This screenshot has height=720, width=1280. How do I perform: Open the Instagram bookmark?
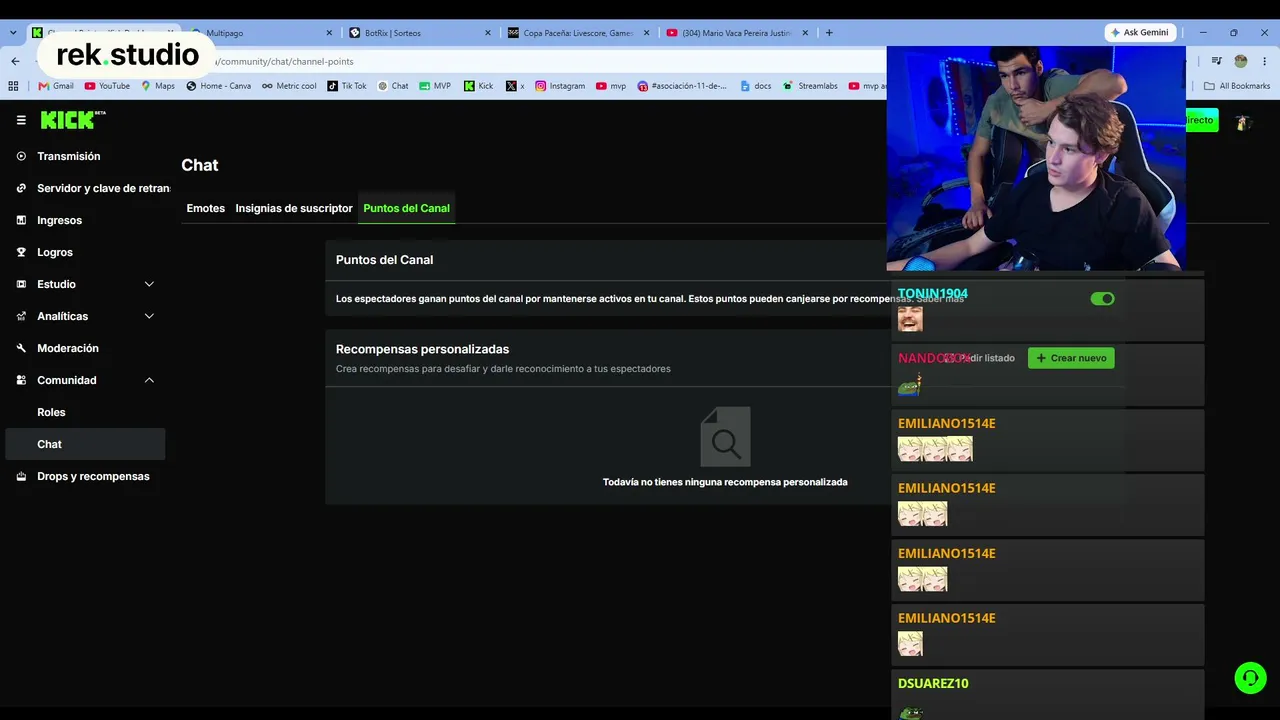click(560, 86)
